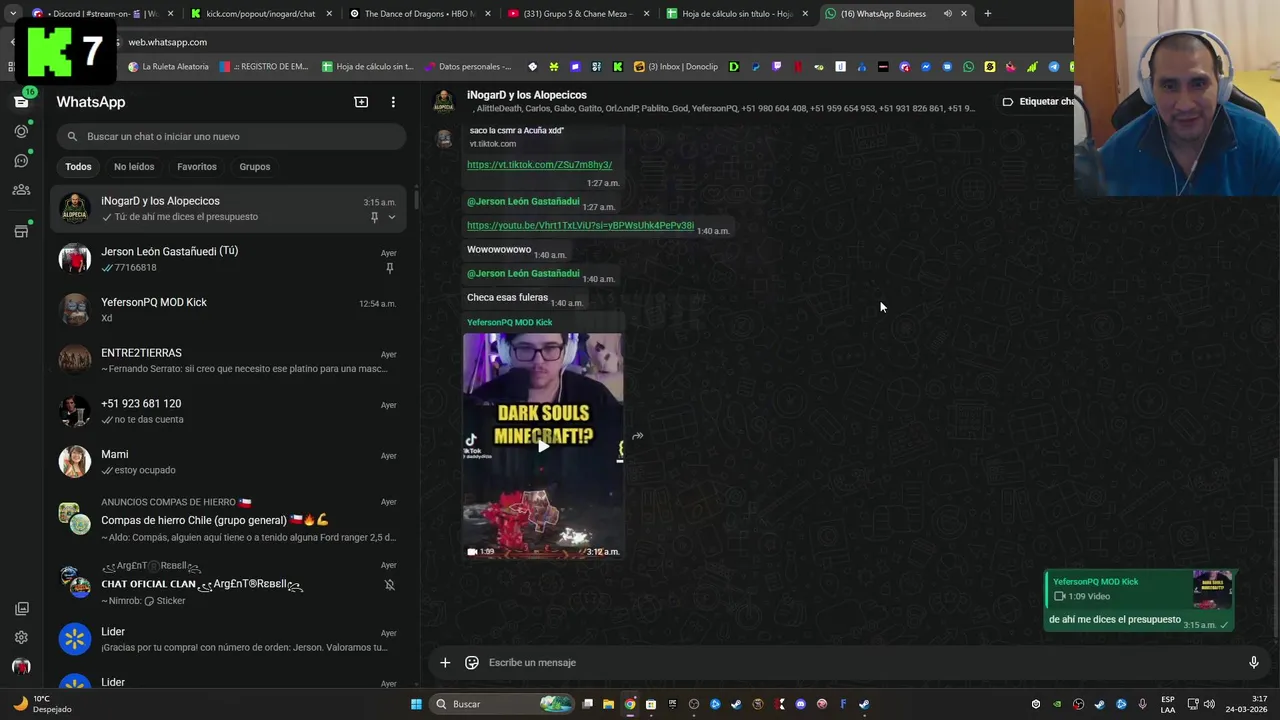Screen dimensions: 1280x720
Task: Switch to the kick.com popout chat tab
Action: (260, 14)
